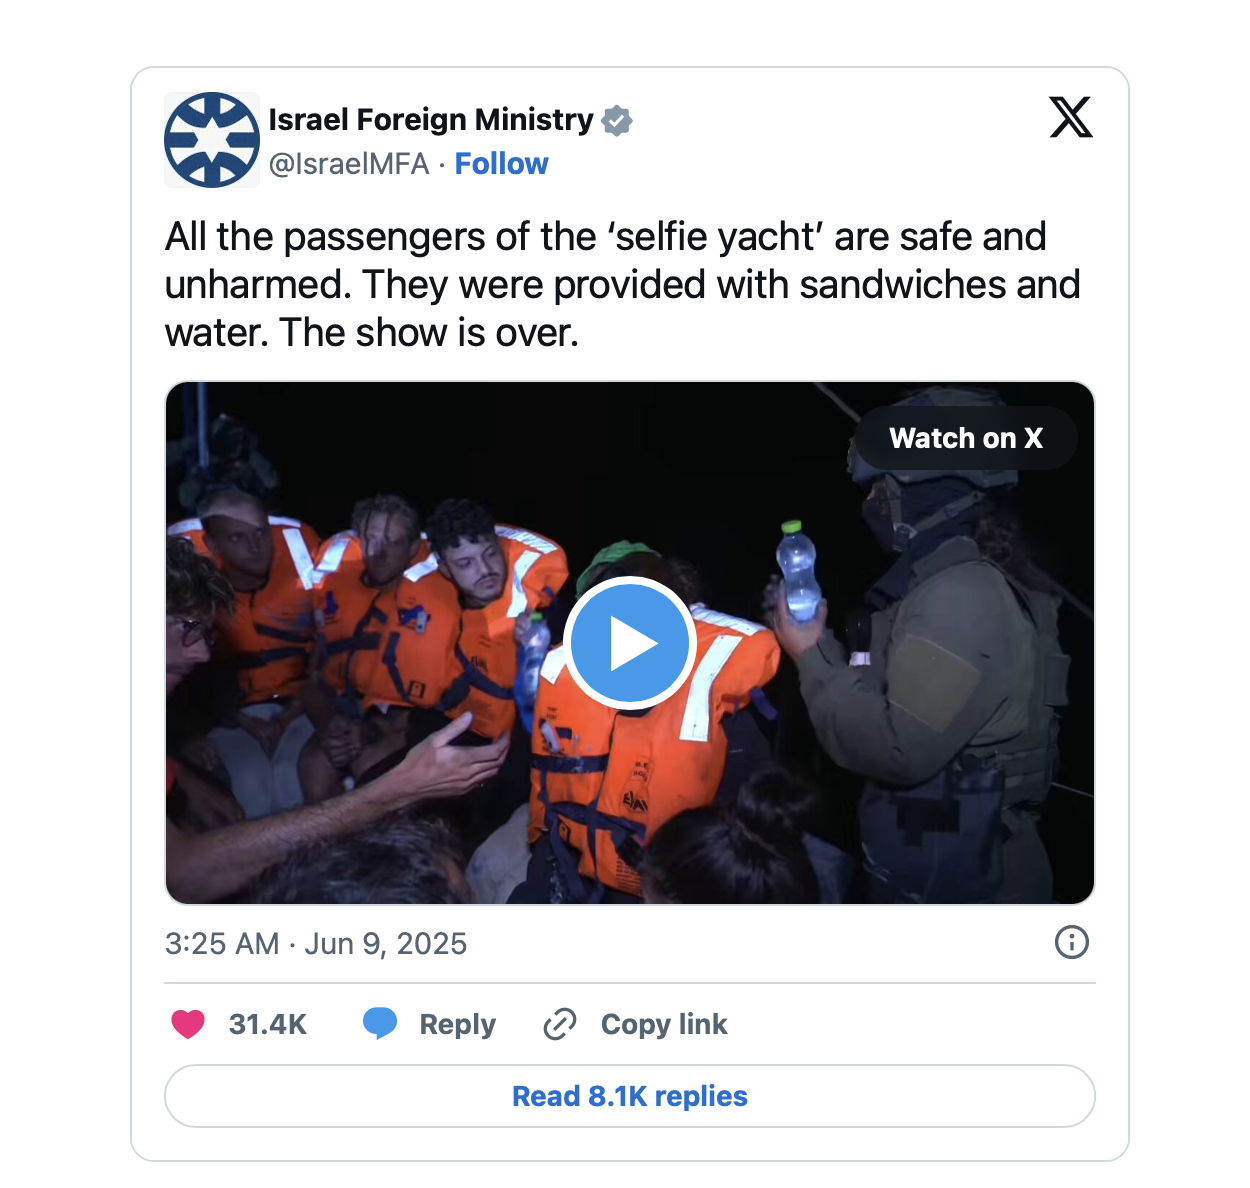
Task: Open the 3:25 AM Jun 9, 2025 timestamp
Action: (x=316, y=943)
